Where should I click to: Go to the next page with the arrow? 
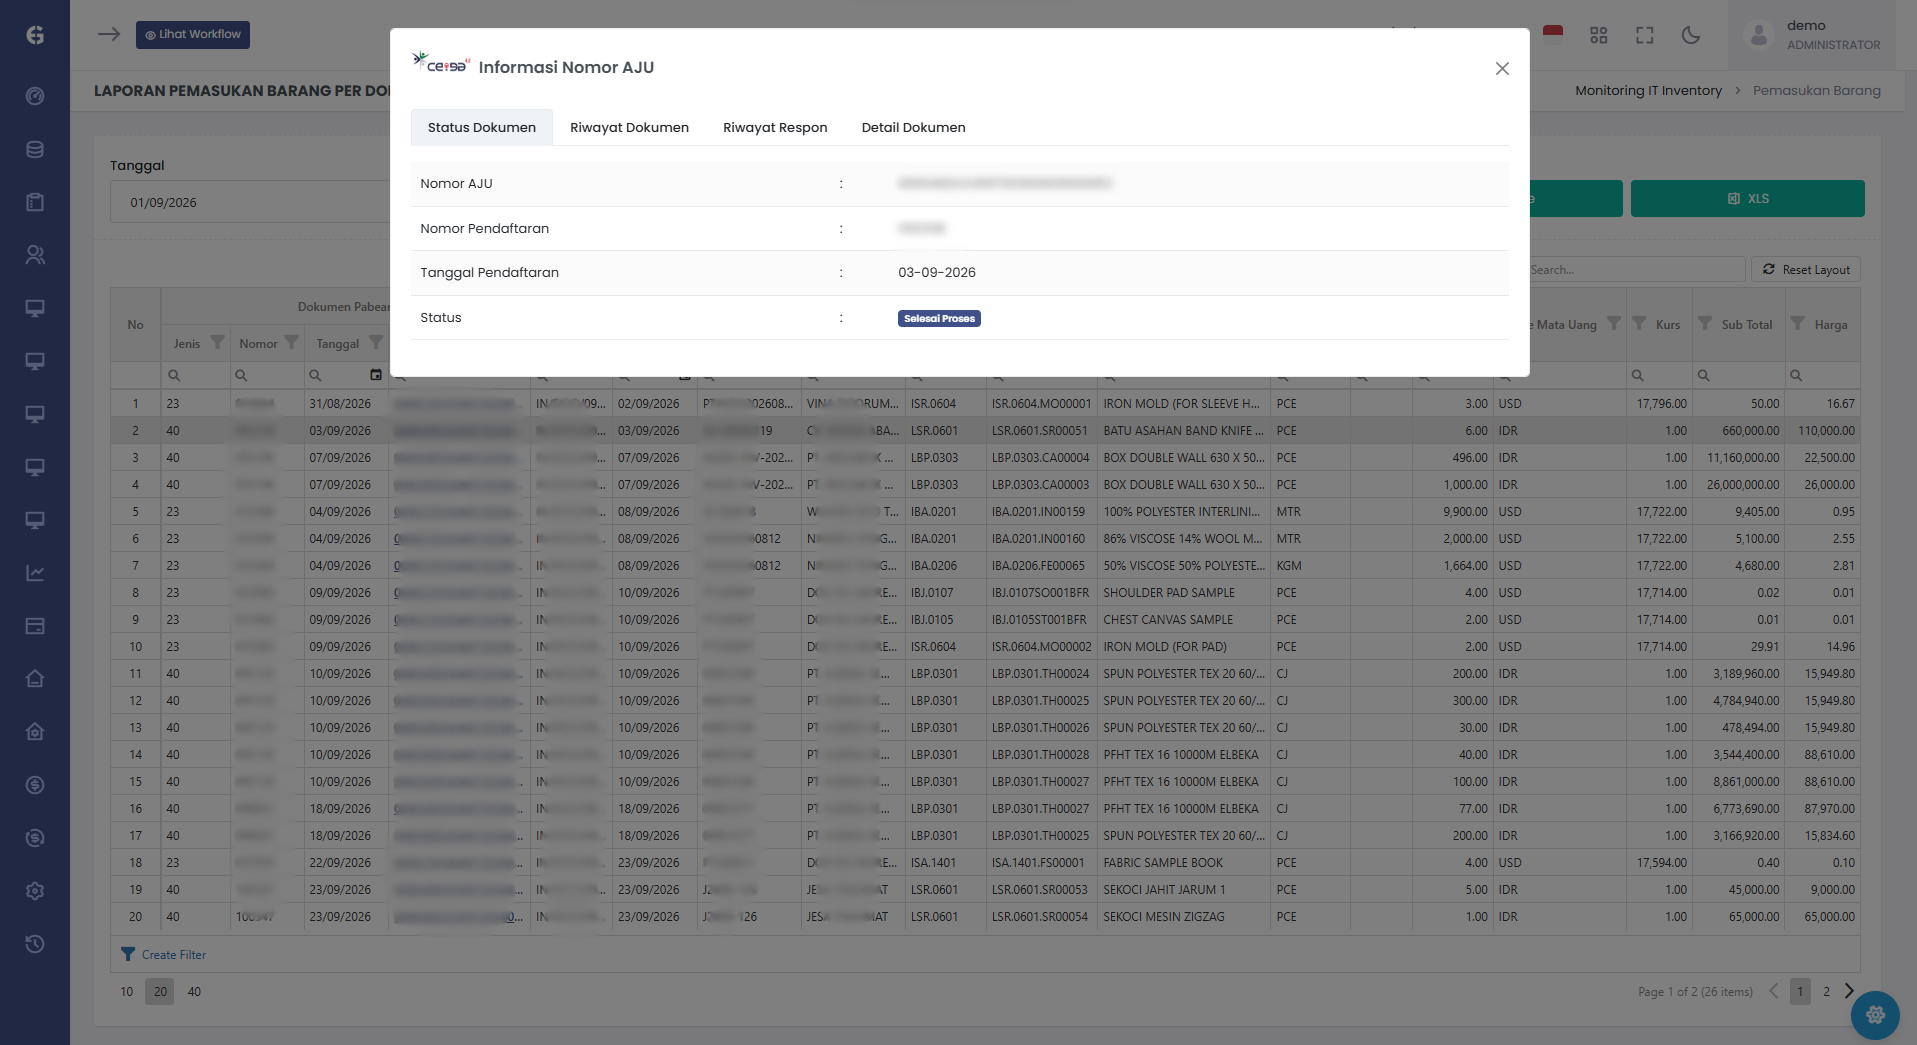coord(1849,991)
